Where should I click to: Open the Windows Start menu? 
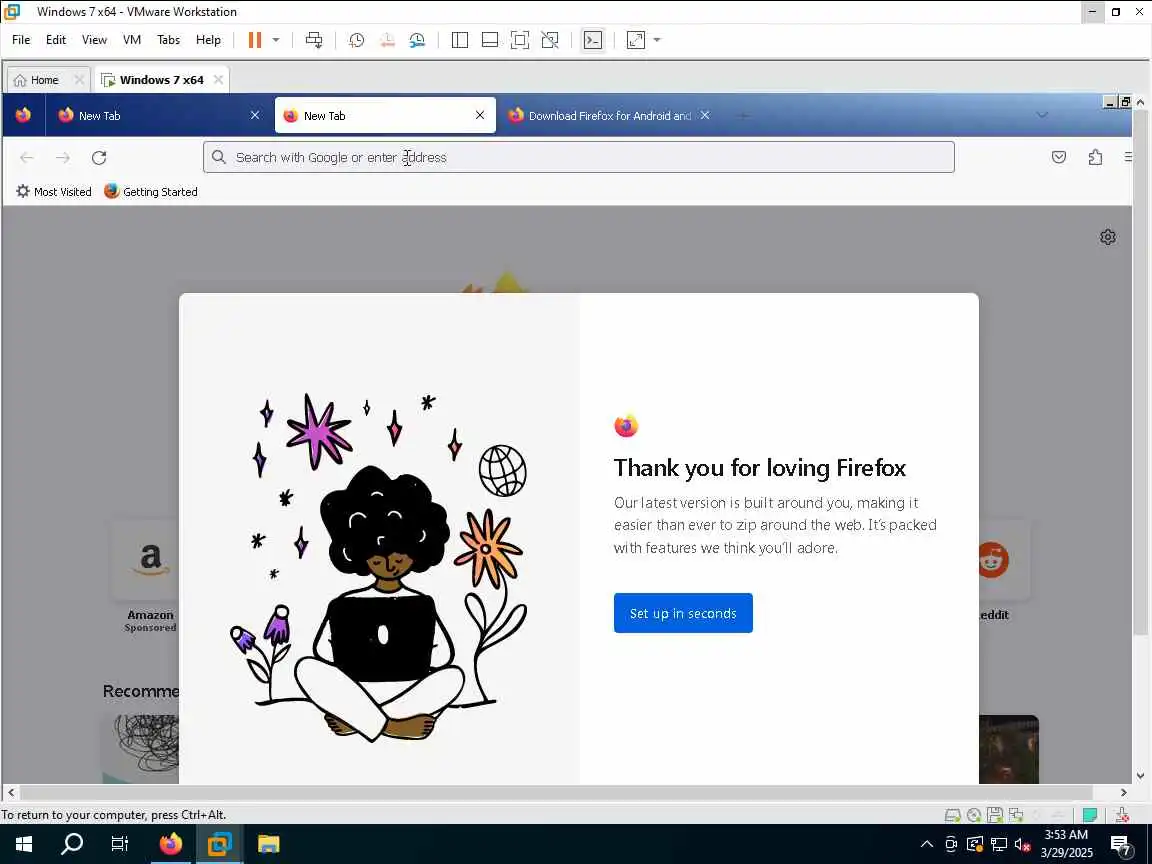click(x=24, y=843)
